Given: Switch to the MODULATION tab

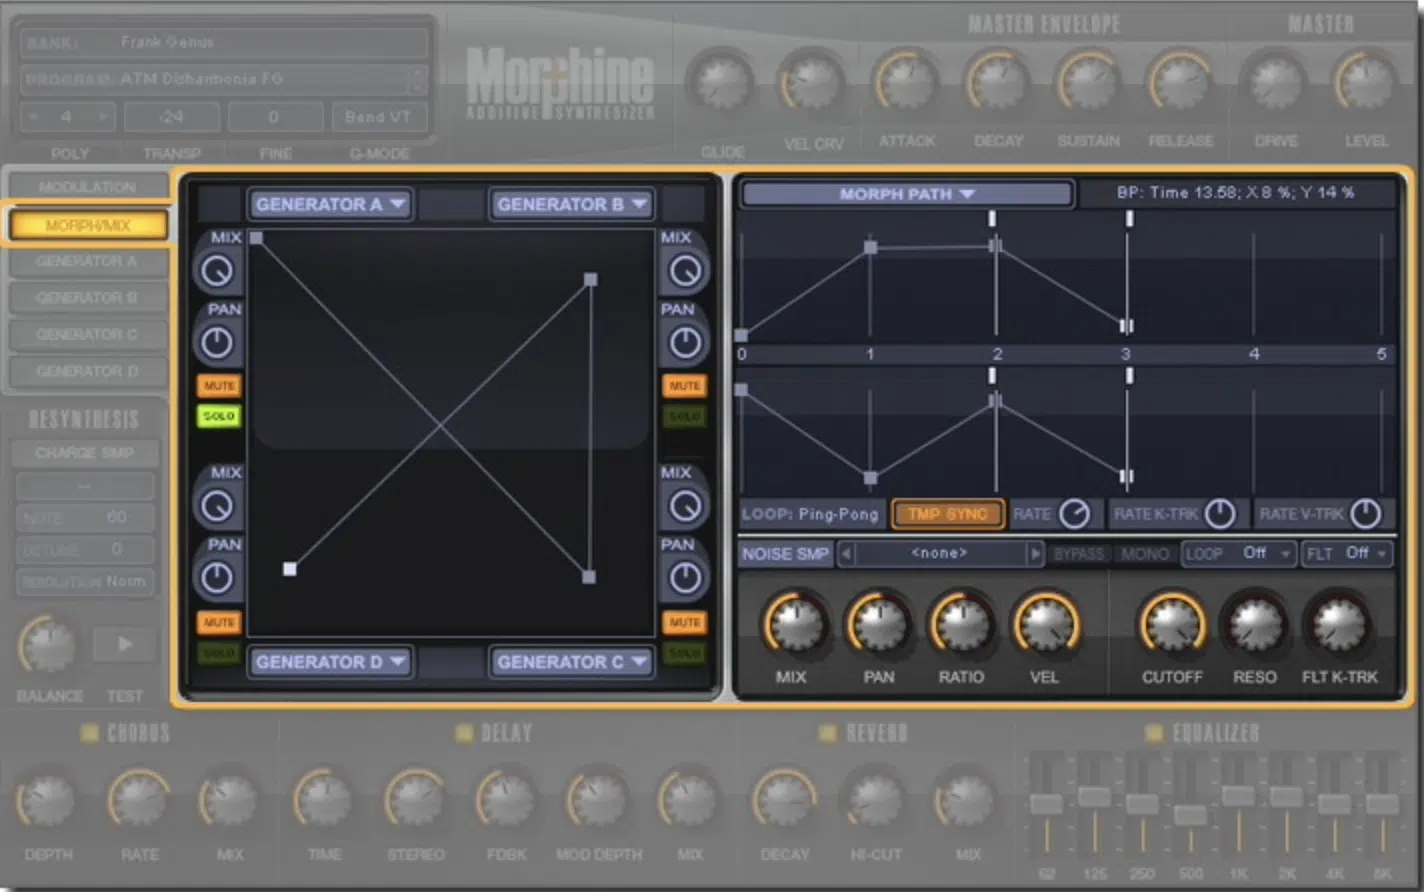Looking at the screenshot, I should 88,187.
